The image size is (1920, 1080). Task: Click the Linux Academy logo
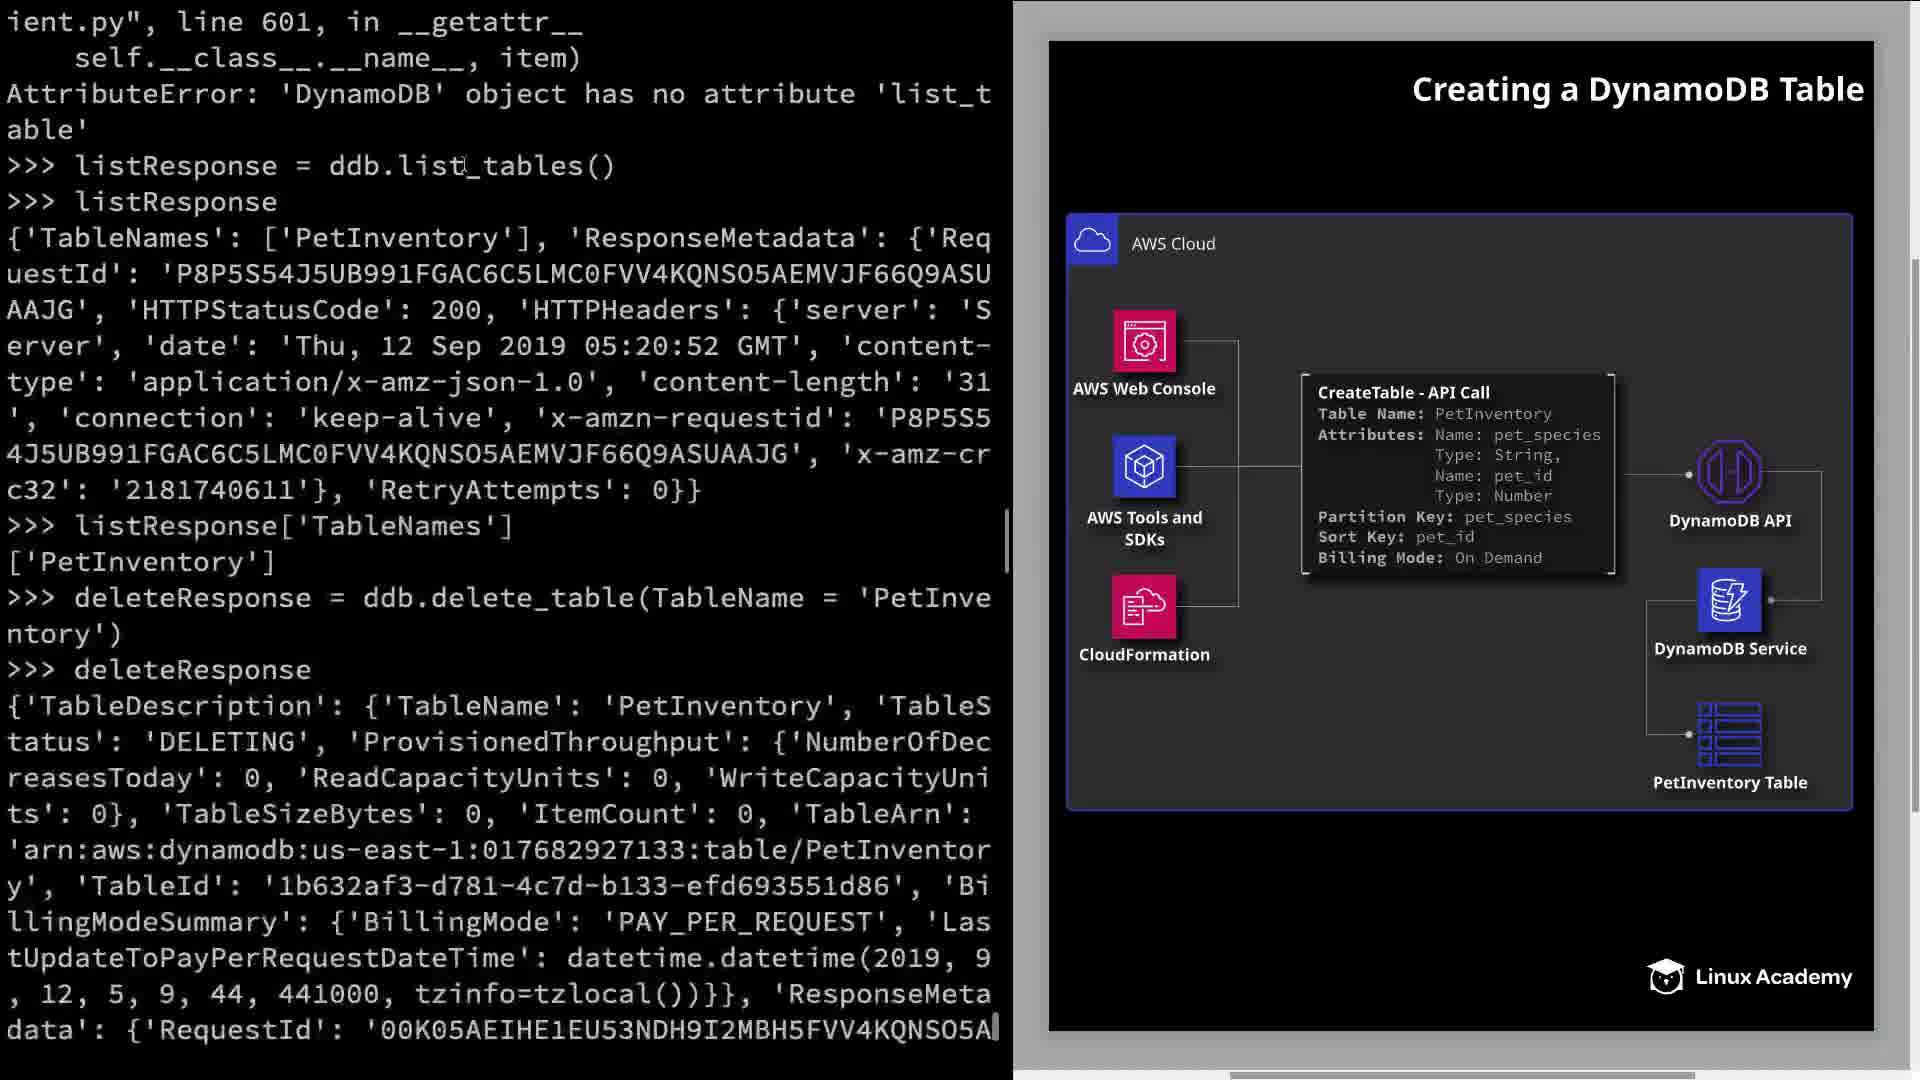pos(1749,977)
